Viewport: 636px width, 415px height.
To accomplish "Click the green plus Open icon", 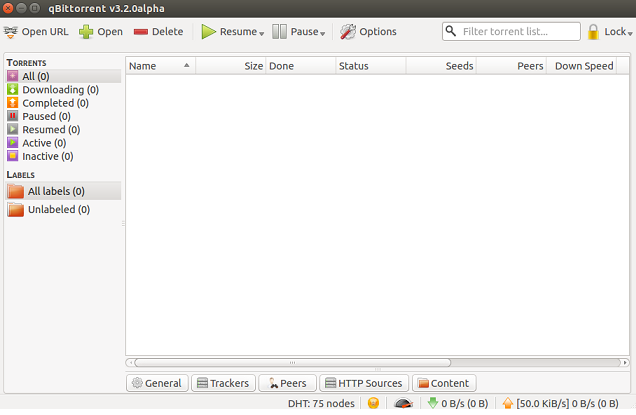I will [86, 32].
